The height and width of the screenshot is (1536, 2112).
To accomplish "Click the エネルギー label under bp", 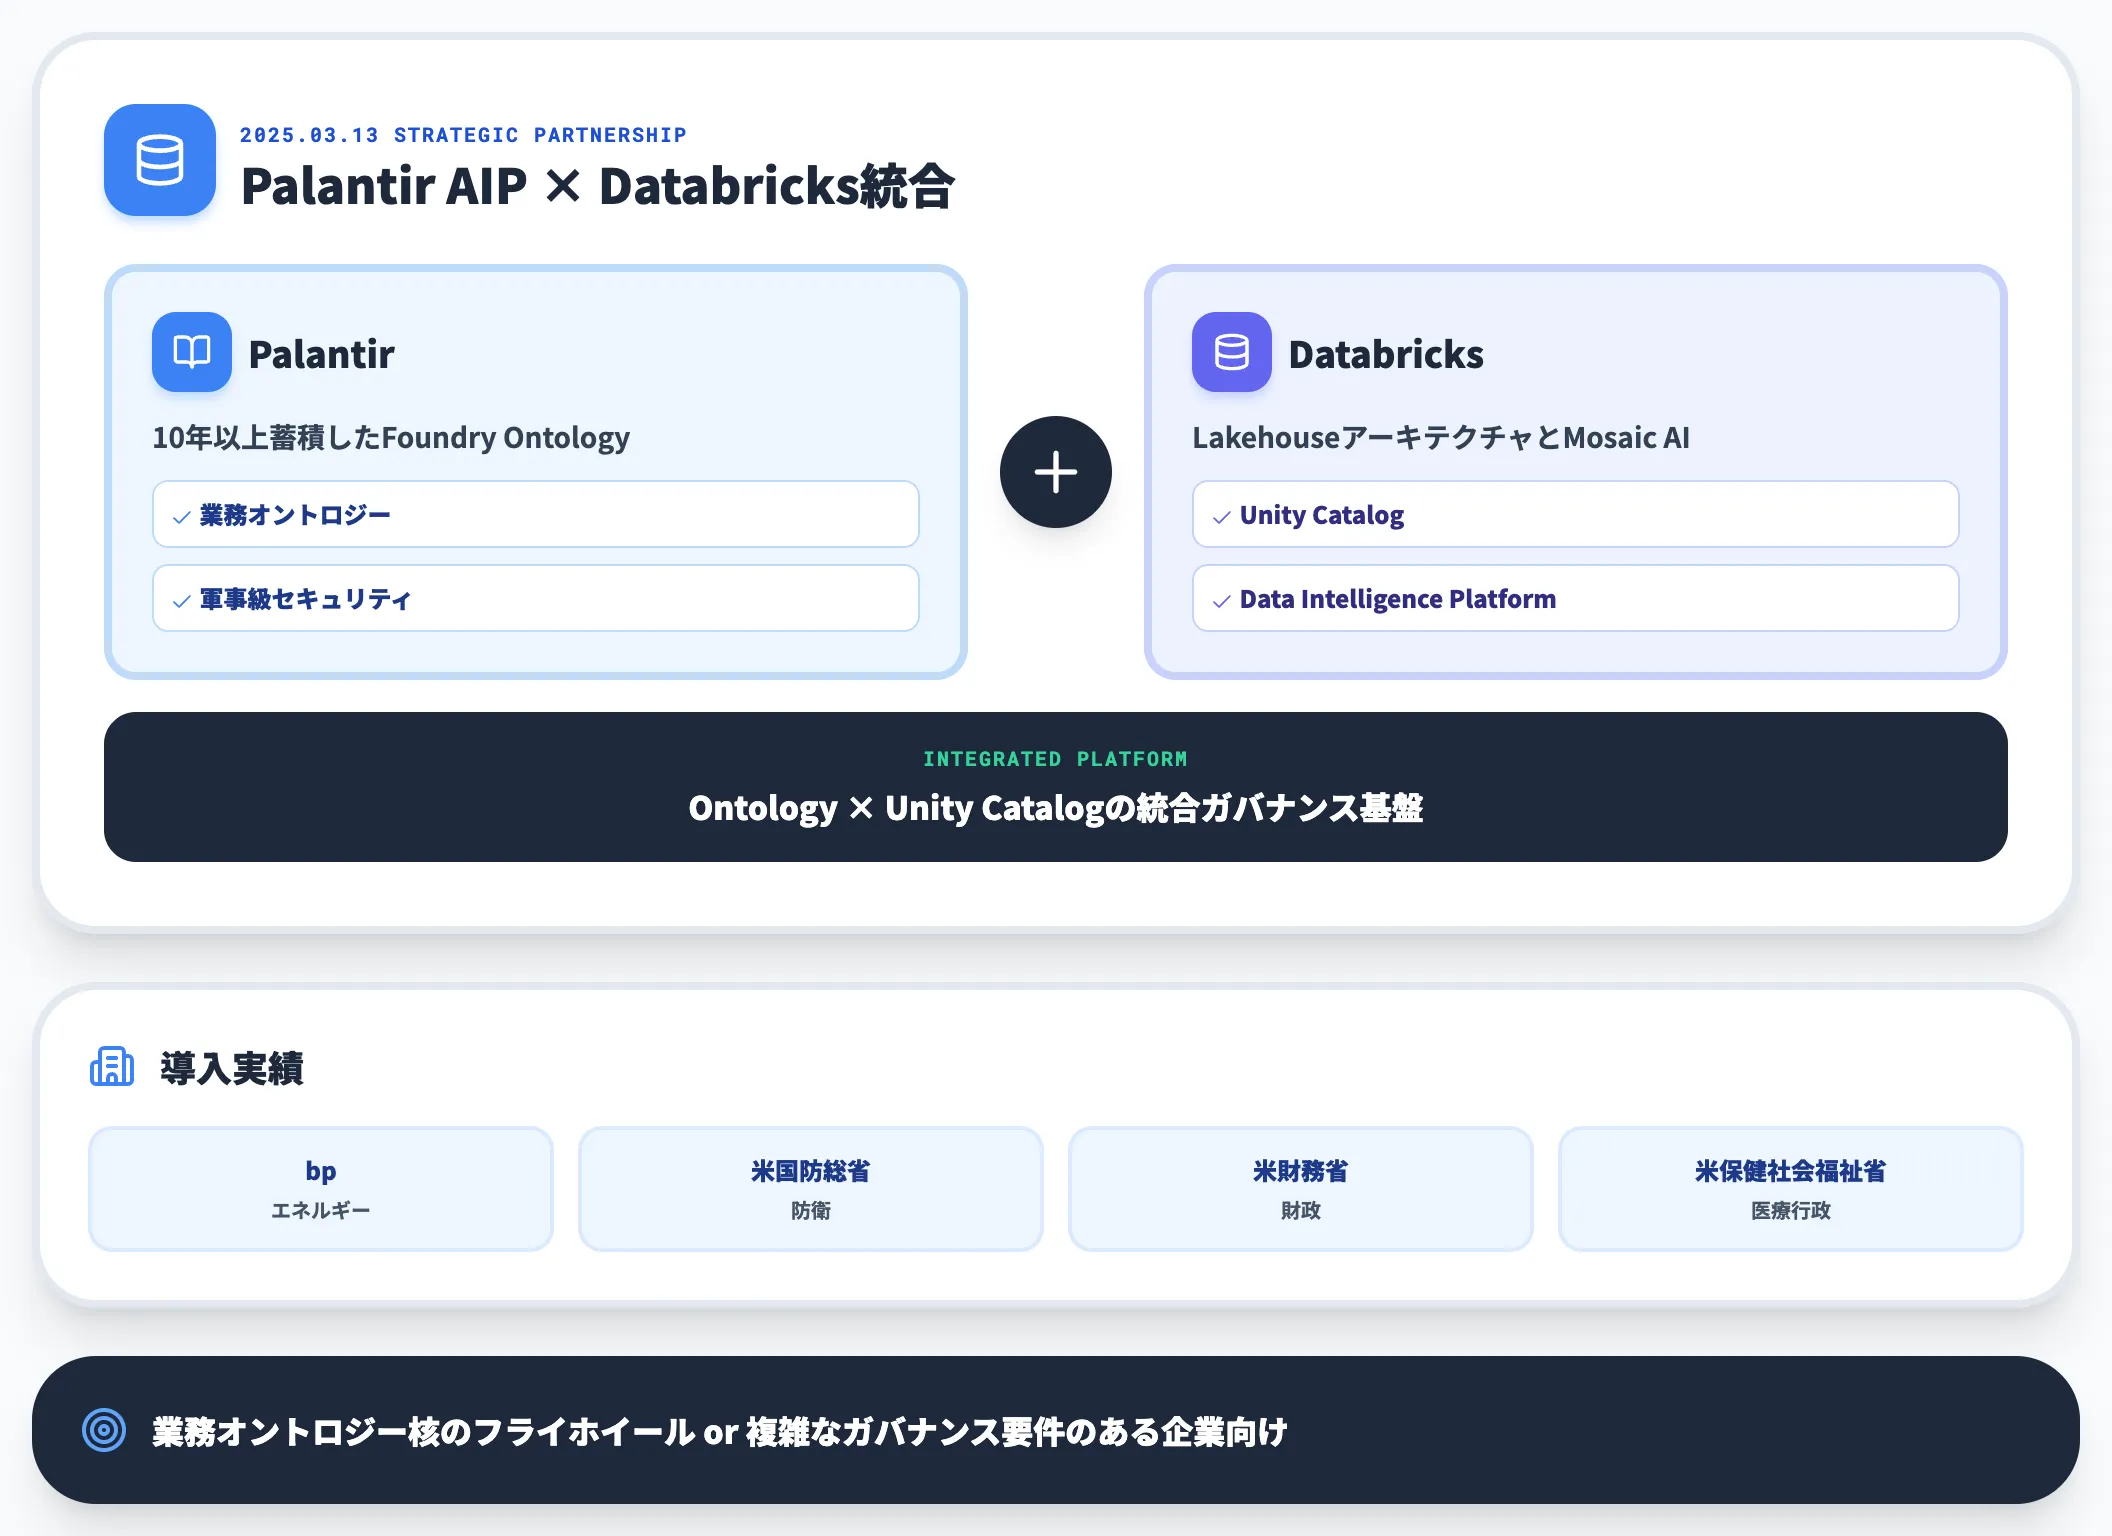I will pos(321,1211).
